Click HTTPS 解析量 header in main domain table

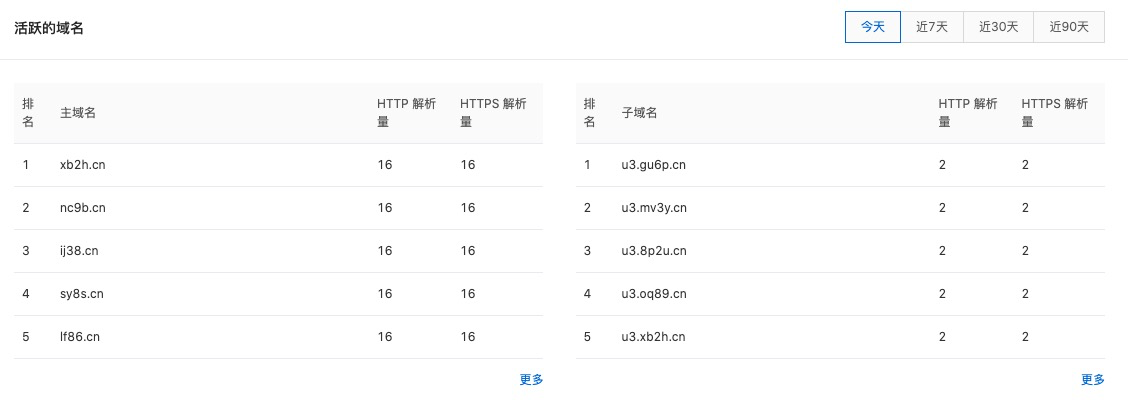click(x=494, y=113)
